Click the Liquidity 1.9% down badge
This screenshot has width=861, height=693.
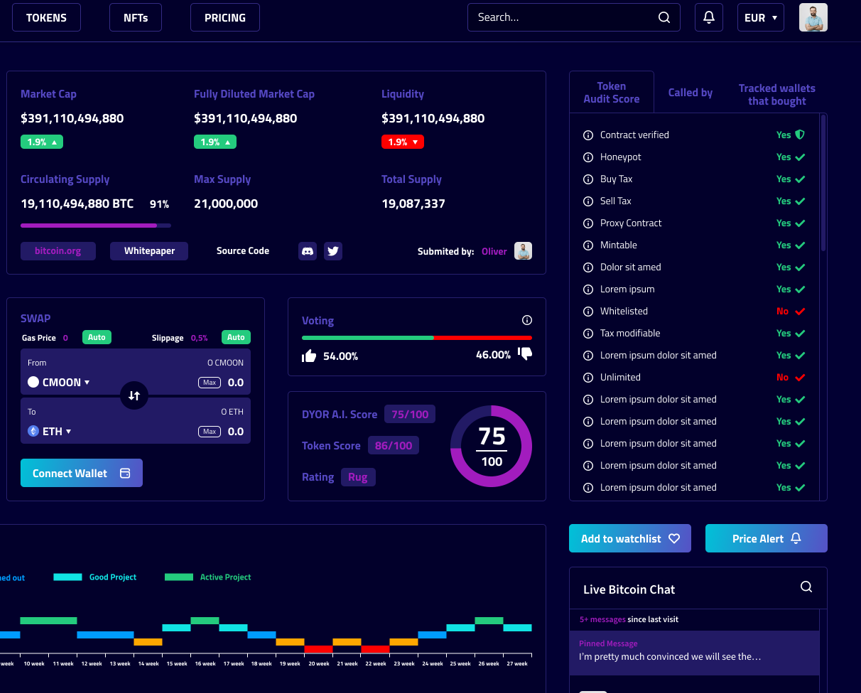tap(402, 142)
